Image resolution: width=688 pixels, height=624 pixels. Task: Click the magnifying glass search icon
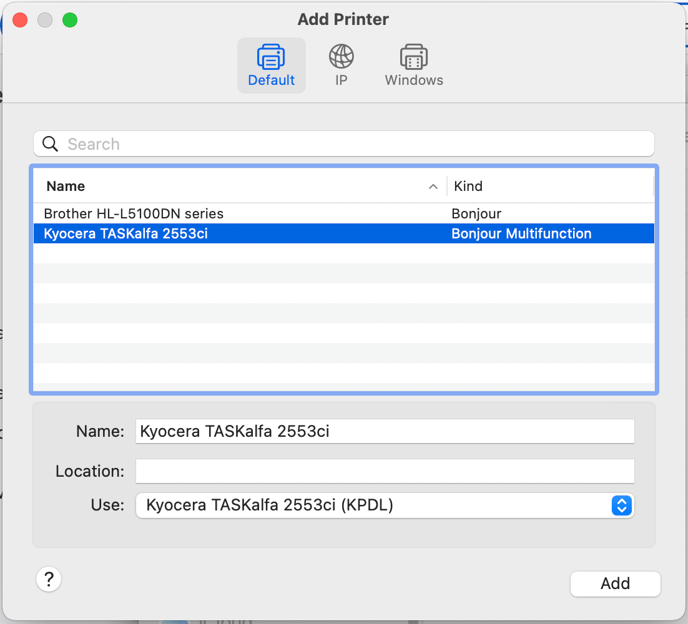click(x=50, y=143)
